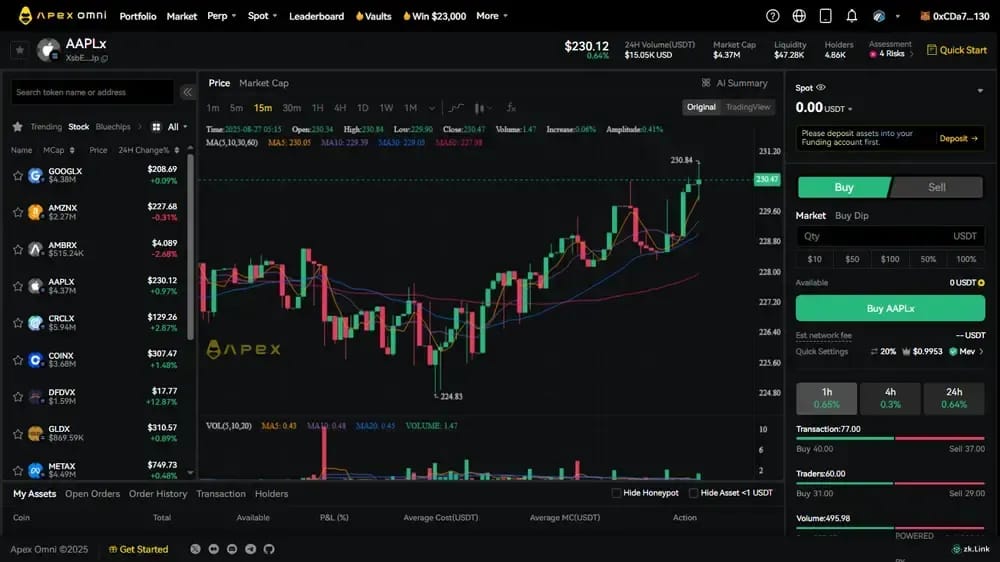This screenshot has width=1000, height=562.
Task: Open the mobile app phone icon
Action: click(825, 16)
